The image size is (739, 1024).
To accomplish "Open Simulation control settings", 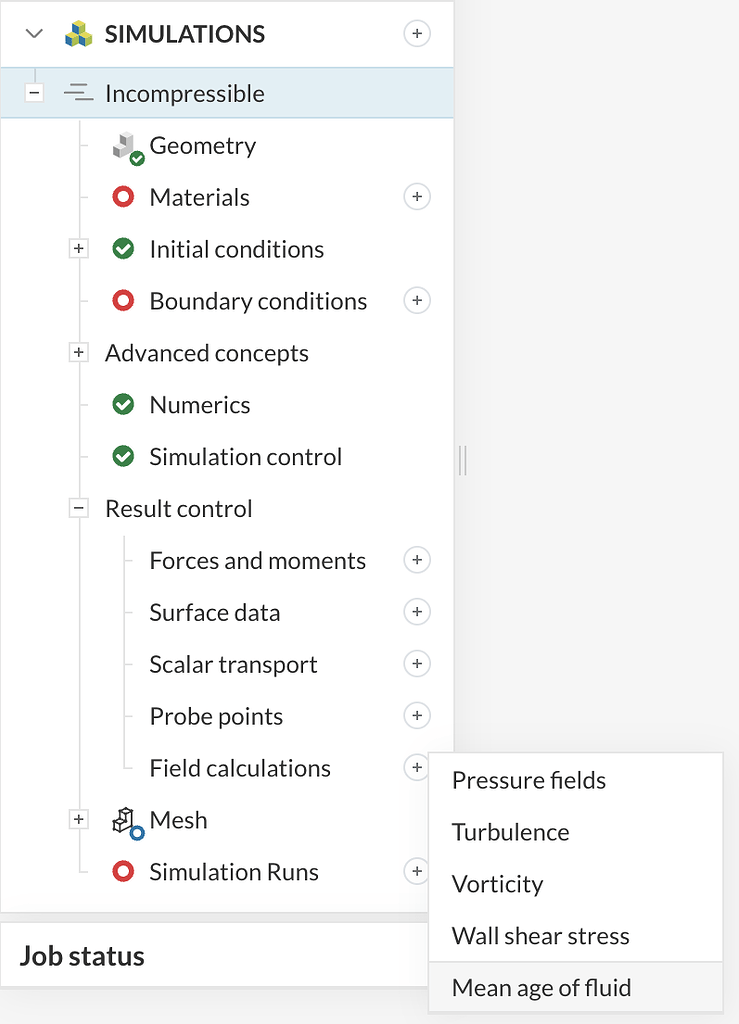I will (245, 457).
